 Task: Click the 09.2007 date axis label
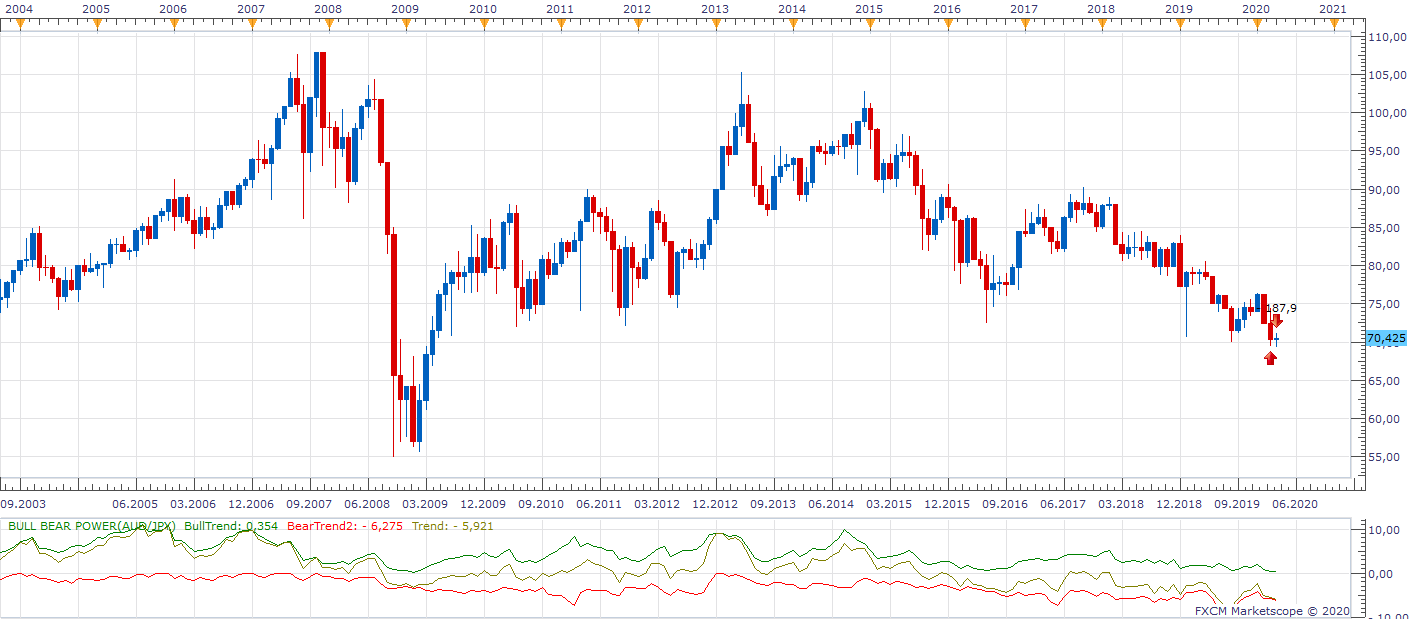pyautogui.click(x=309, y=505)
